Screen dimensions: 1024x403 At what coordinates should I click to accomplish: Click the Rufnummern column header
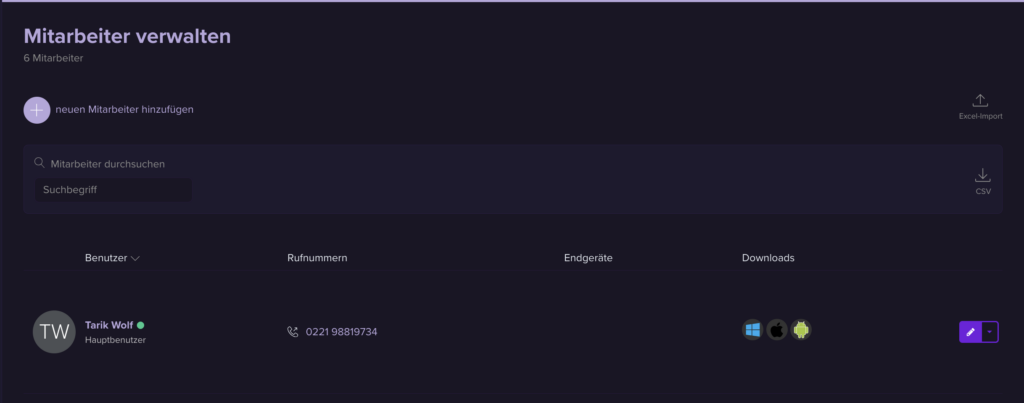pyautogui.click(x=316, y=258)
